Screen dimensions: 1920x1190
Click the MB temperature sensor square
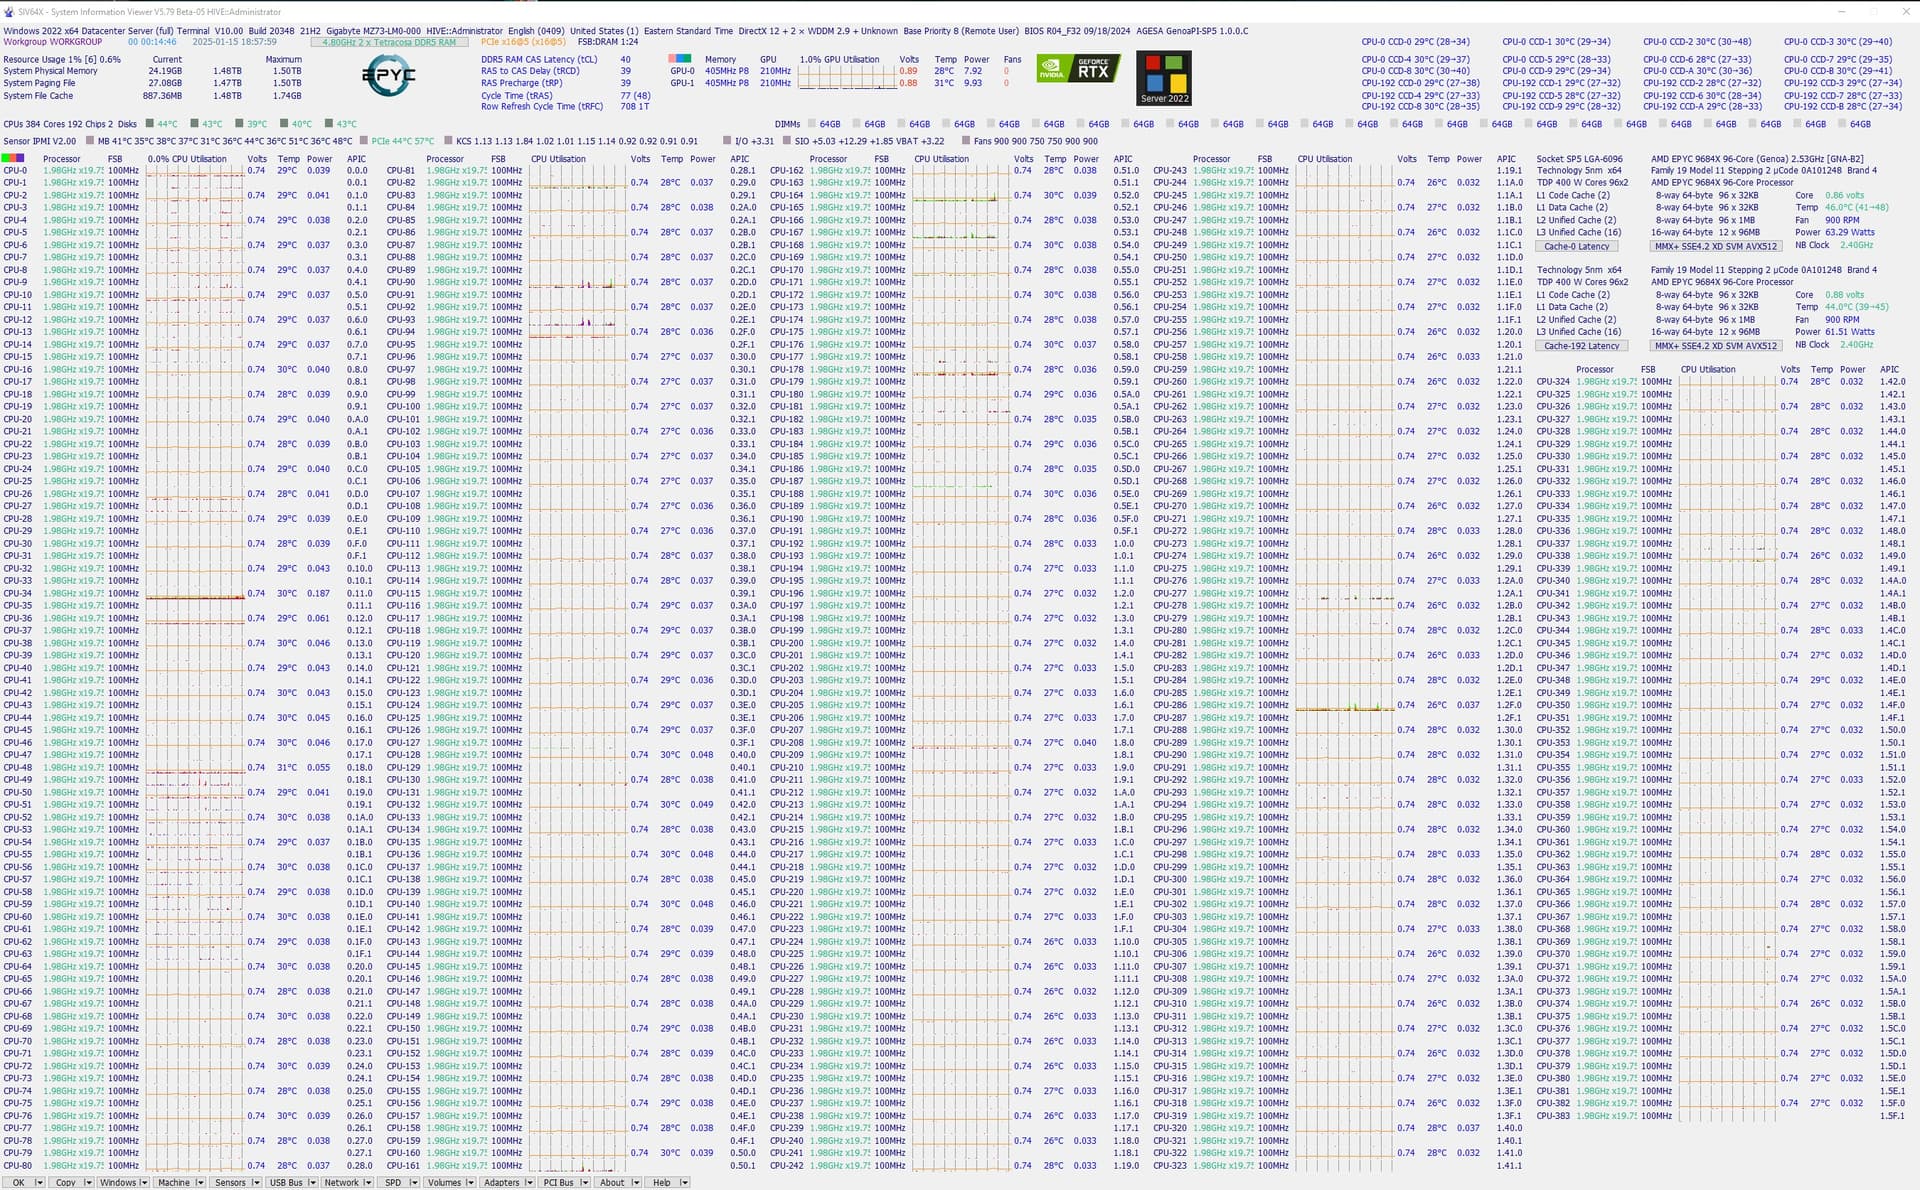[89, 141]
